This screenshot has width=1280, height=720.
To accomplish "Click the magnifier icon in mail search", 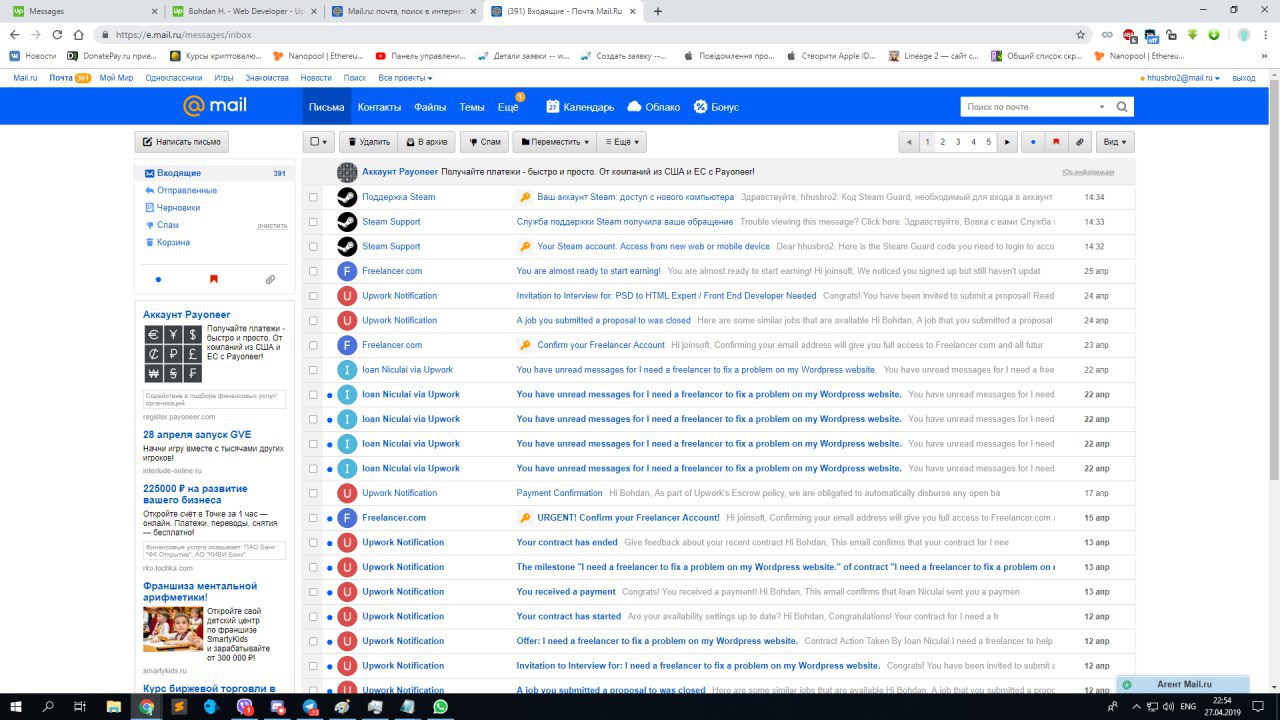I will (1122, 107).
